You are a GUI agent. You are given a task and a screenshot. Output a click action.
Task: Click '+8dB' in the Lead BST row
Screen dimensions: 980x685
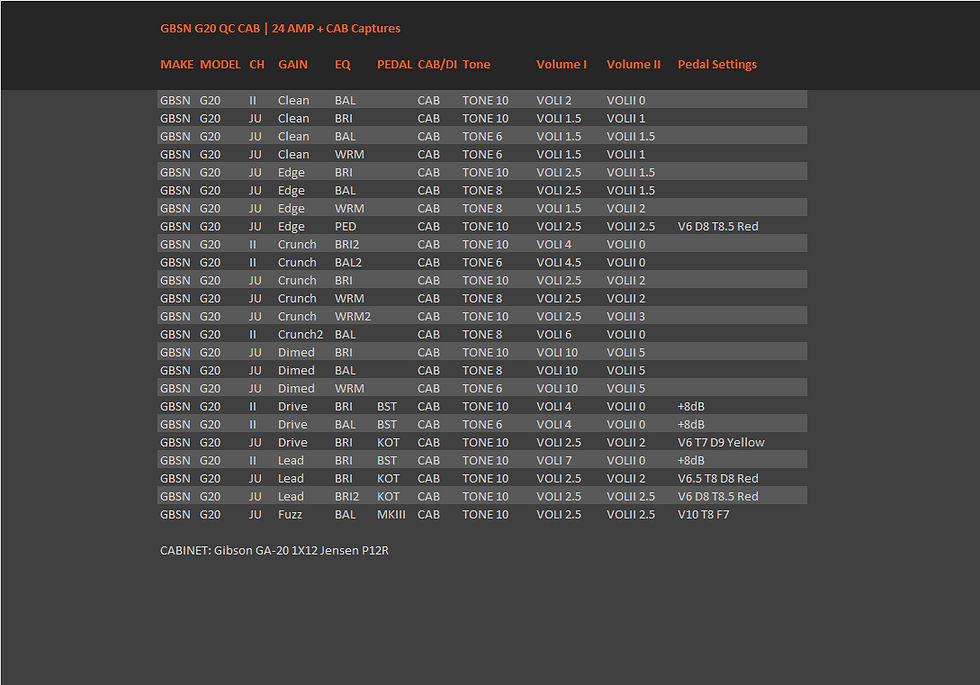click(691, 461)
